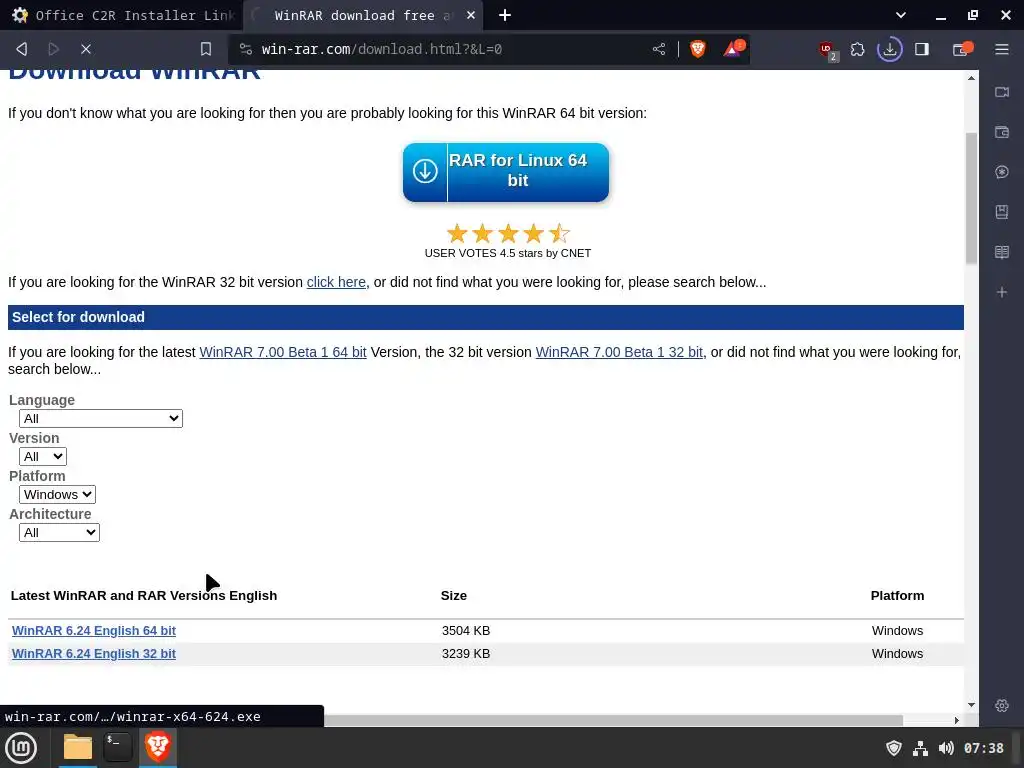Image resolution: width=1024 pixels, height=768 pixels.
Task: Click the 'Platform' column header
Action: 897,596
